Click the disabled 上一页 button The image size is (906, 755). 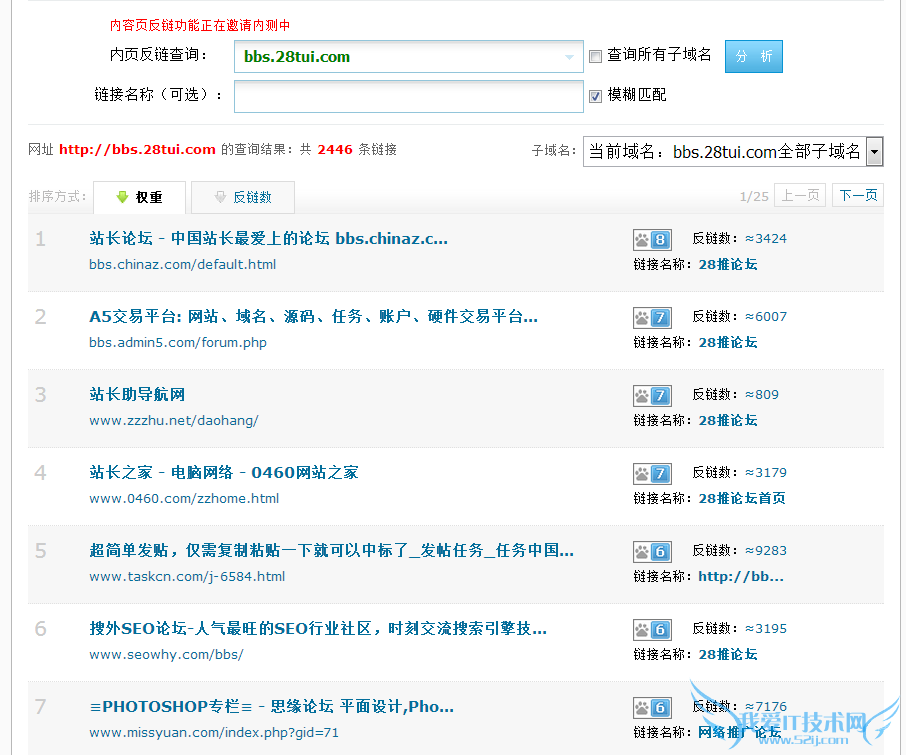click(x=800, y=195)
